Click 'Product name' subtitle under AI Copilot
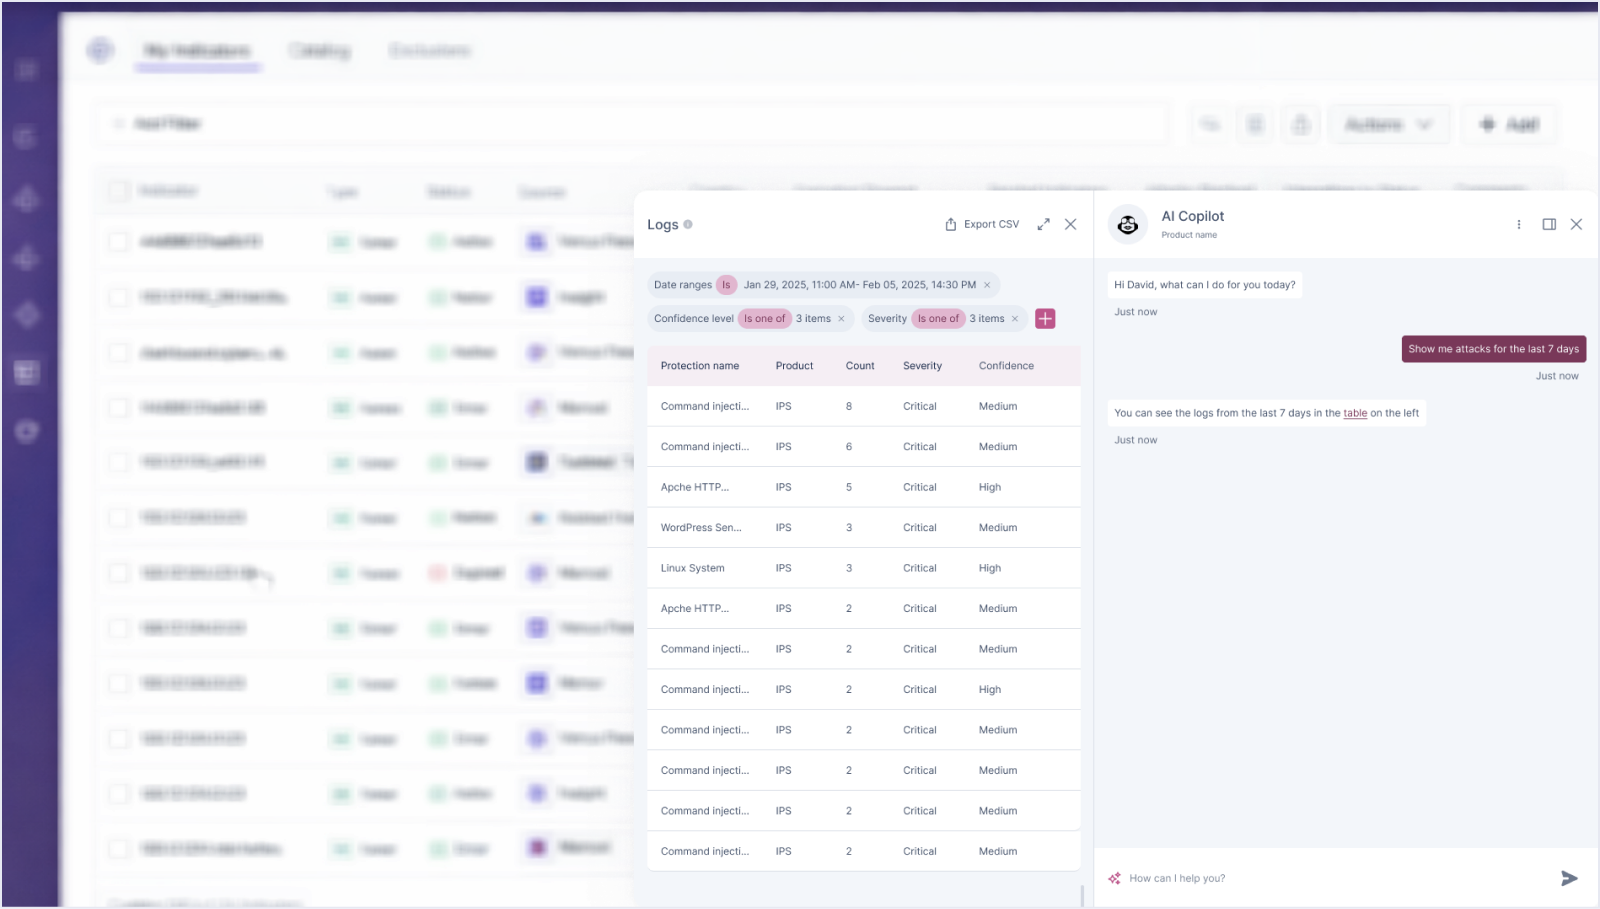Image resolution: width=1600 pixels, height=909 pixels. pyautogui.click(x=1189, y=235)
